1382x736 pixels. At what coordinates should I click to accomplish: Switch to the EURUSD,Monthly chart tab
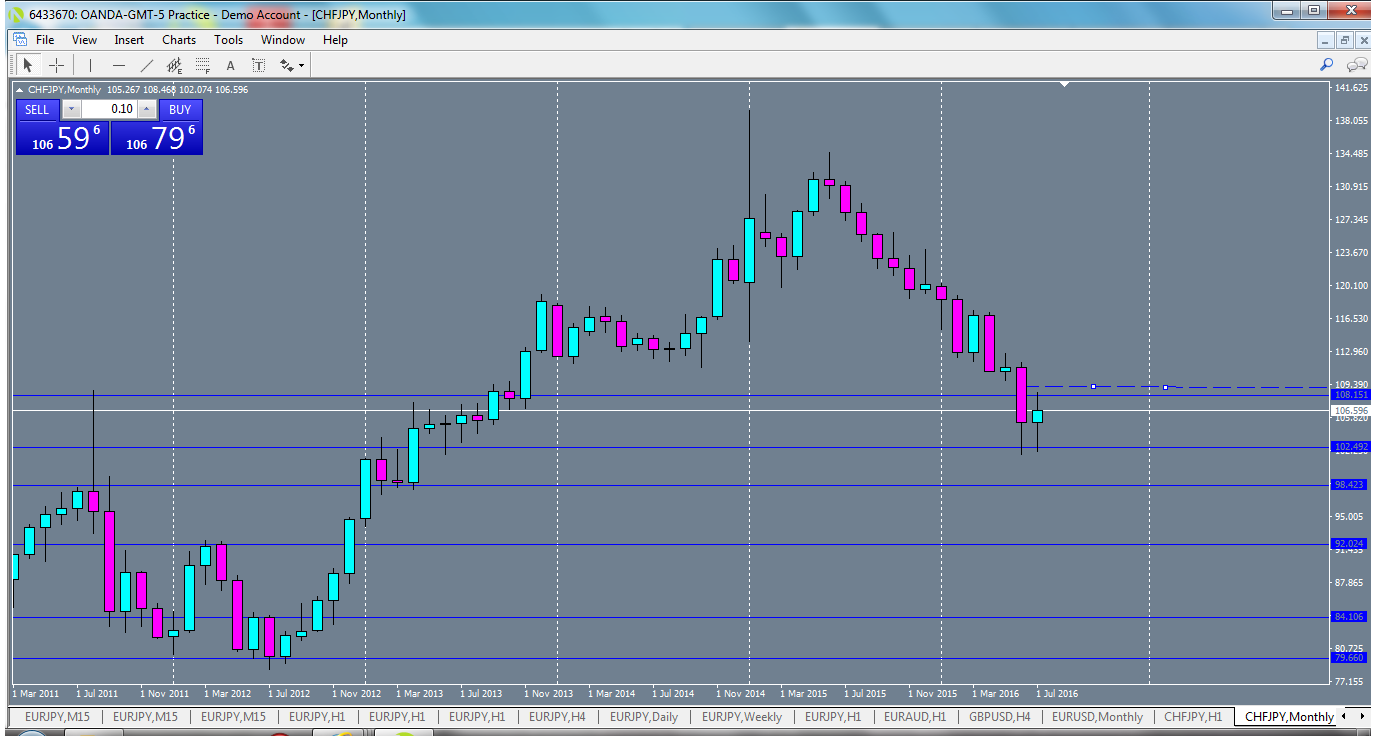pyautogui.click(x=1097, y=717)
